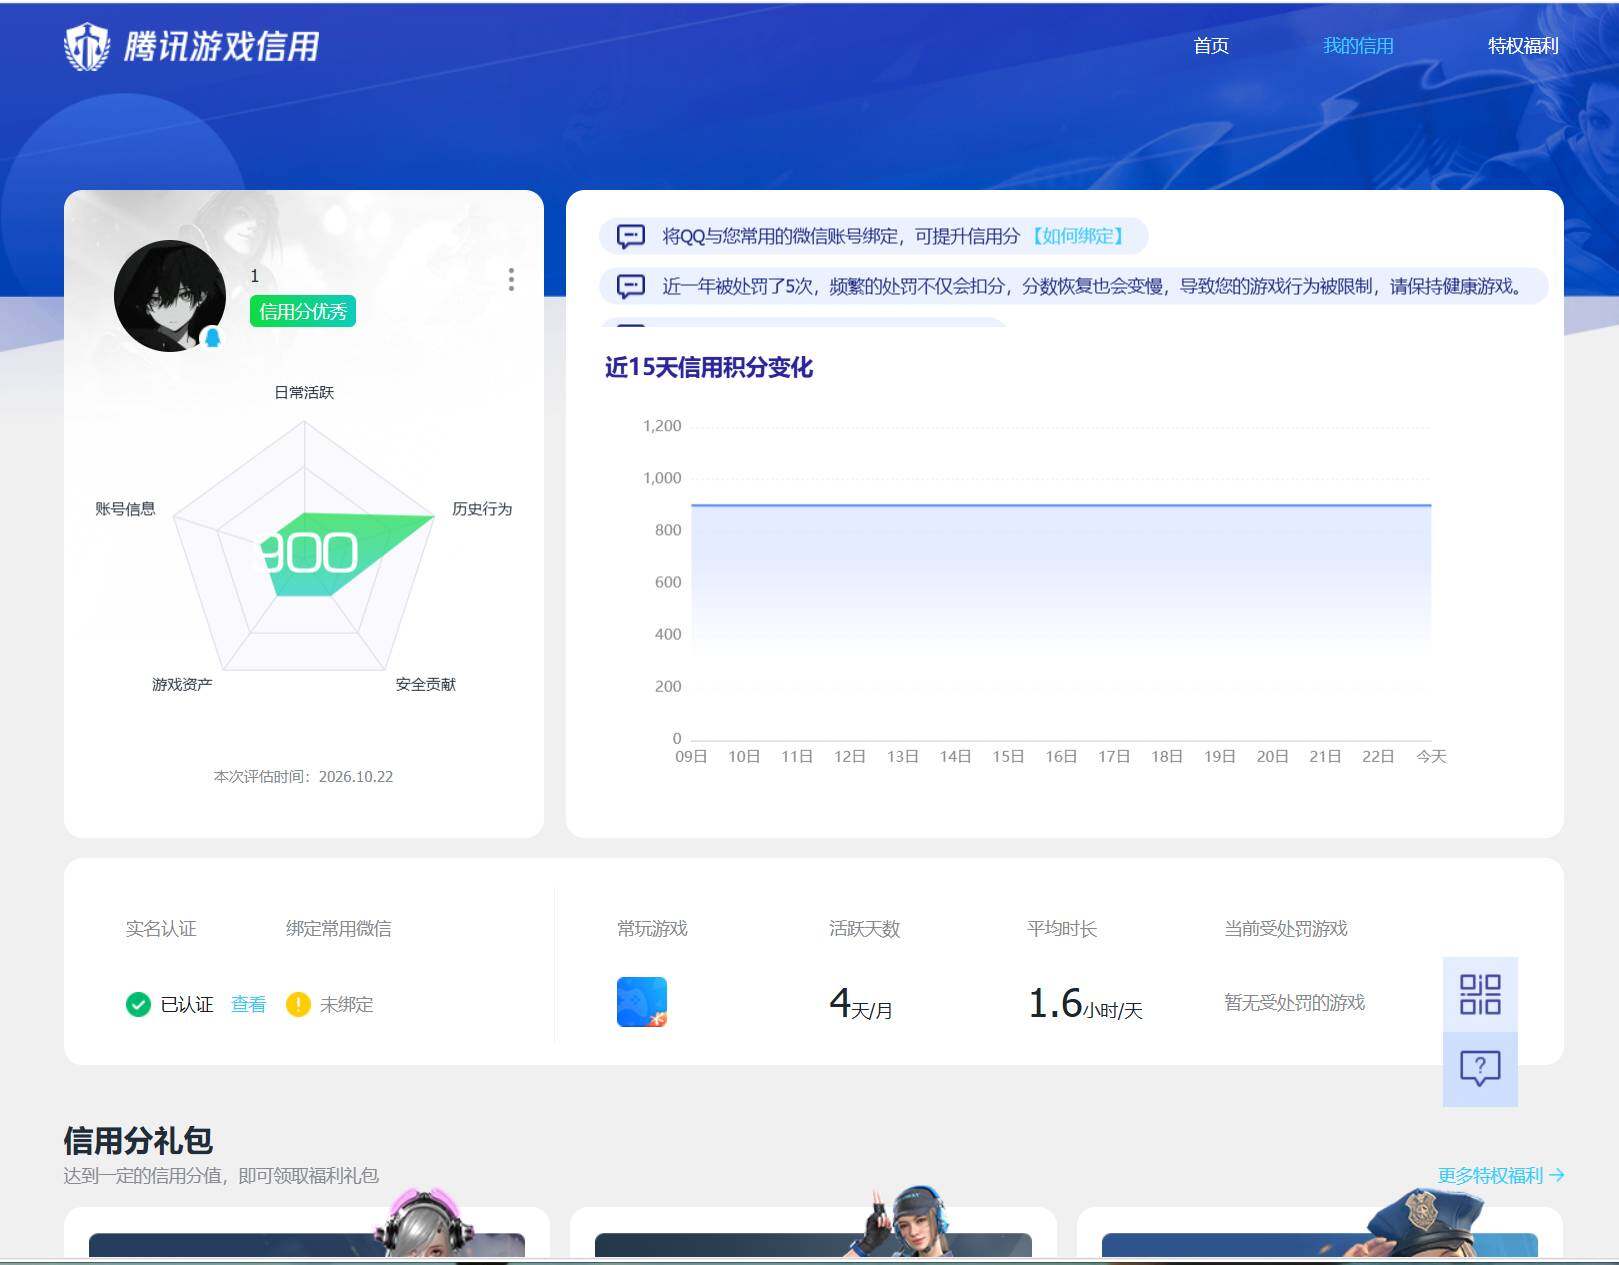Click 安全贡献 radar label
The height and width of the screenshot is (1265, 1619).
(x=425, y=684)
